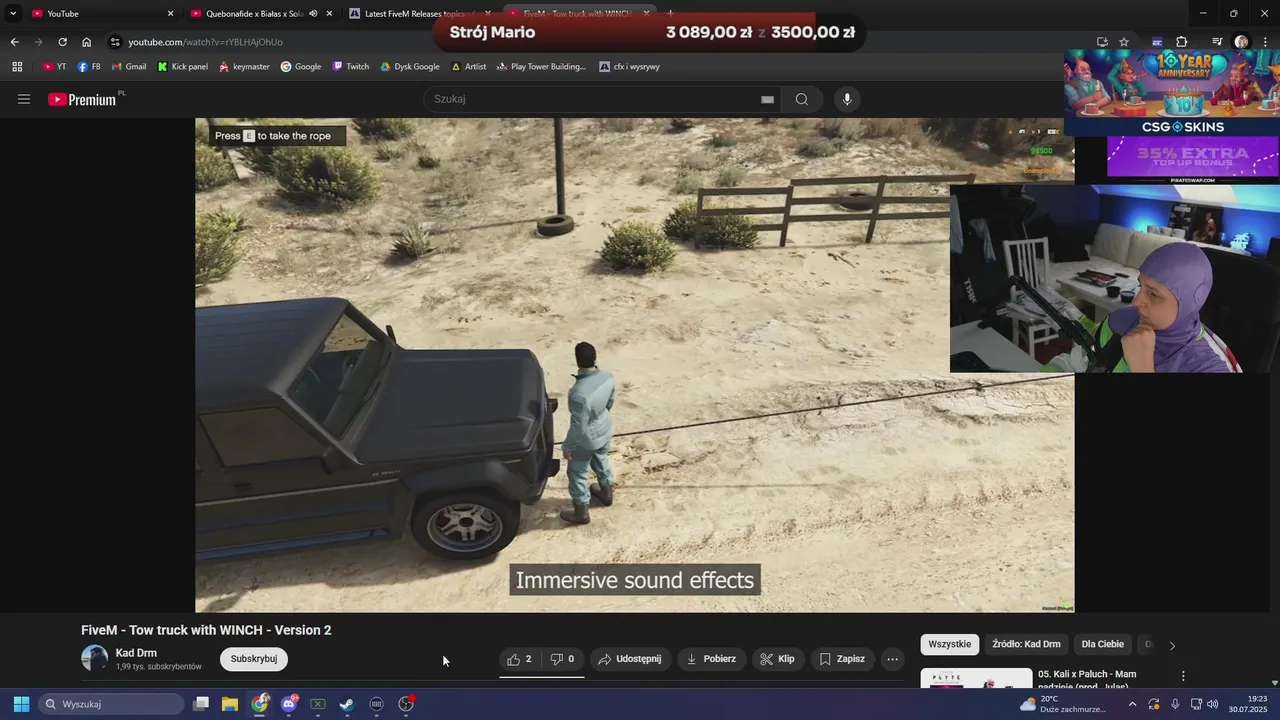Open options for Kali x Paluch video
This screenshot has height=720, width=1280.
click(1183, 676)
